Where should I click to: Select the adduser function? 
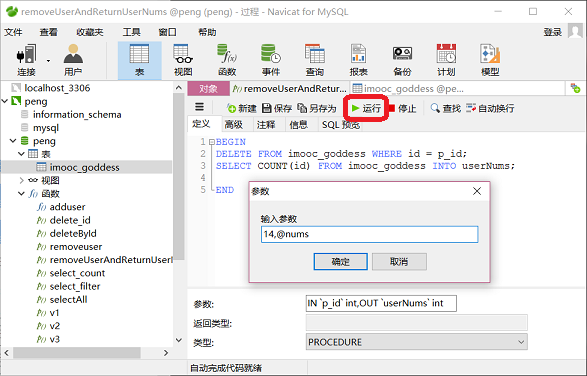pyautogui.click(x=67, y=207)
